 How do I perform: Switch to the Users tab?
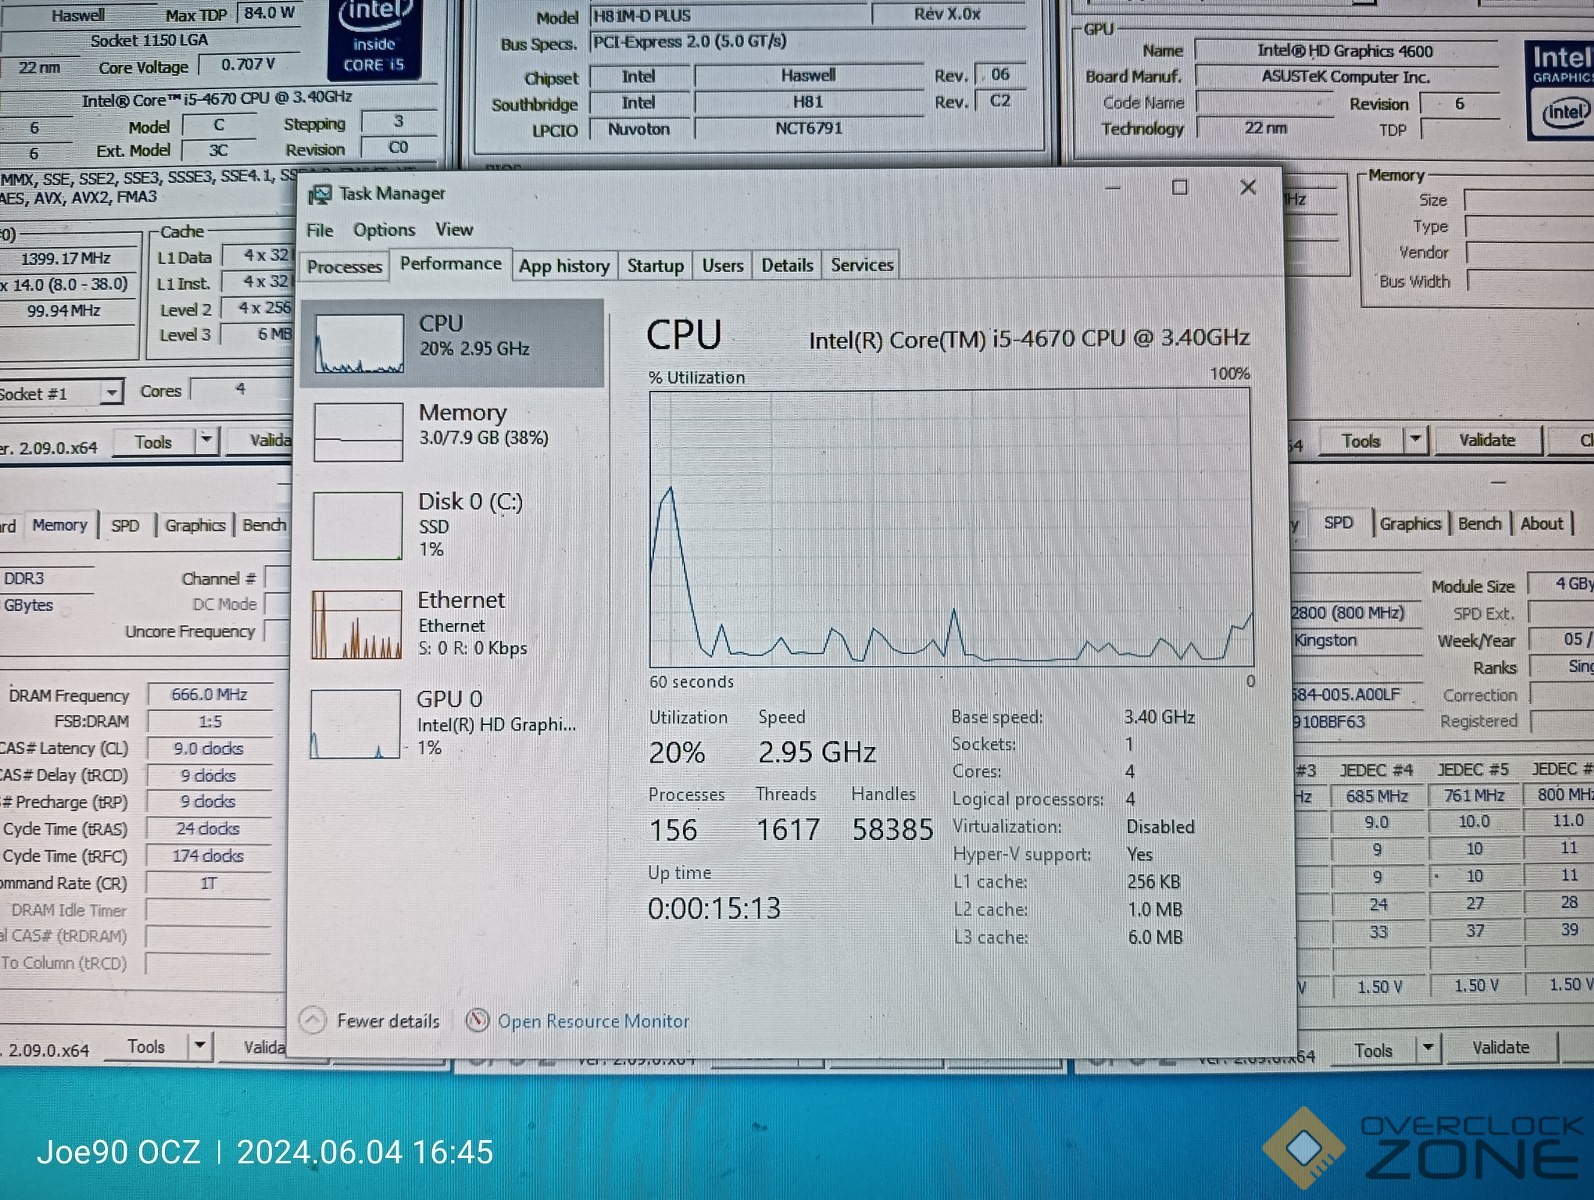pyautogui.click(x=722, y=266)
